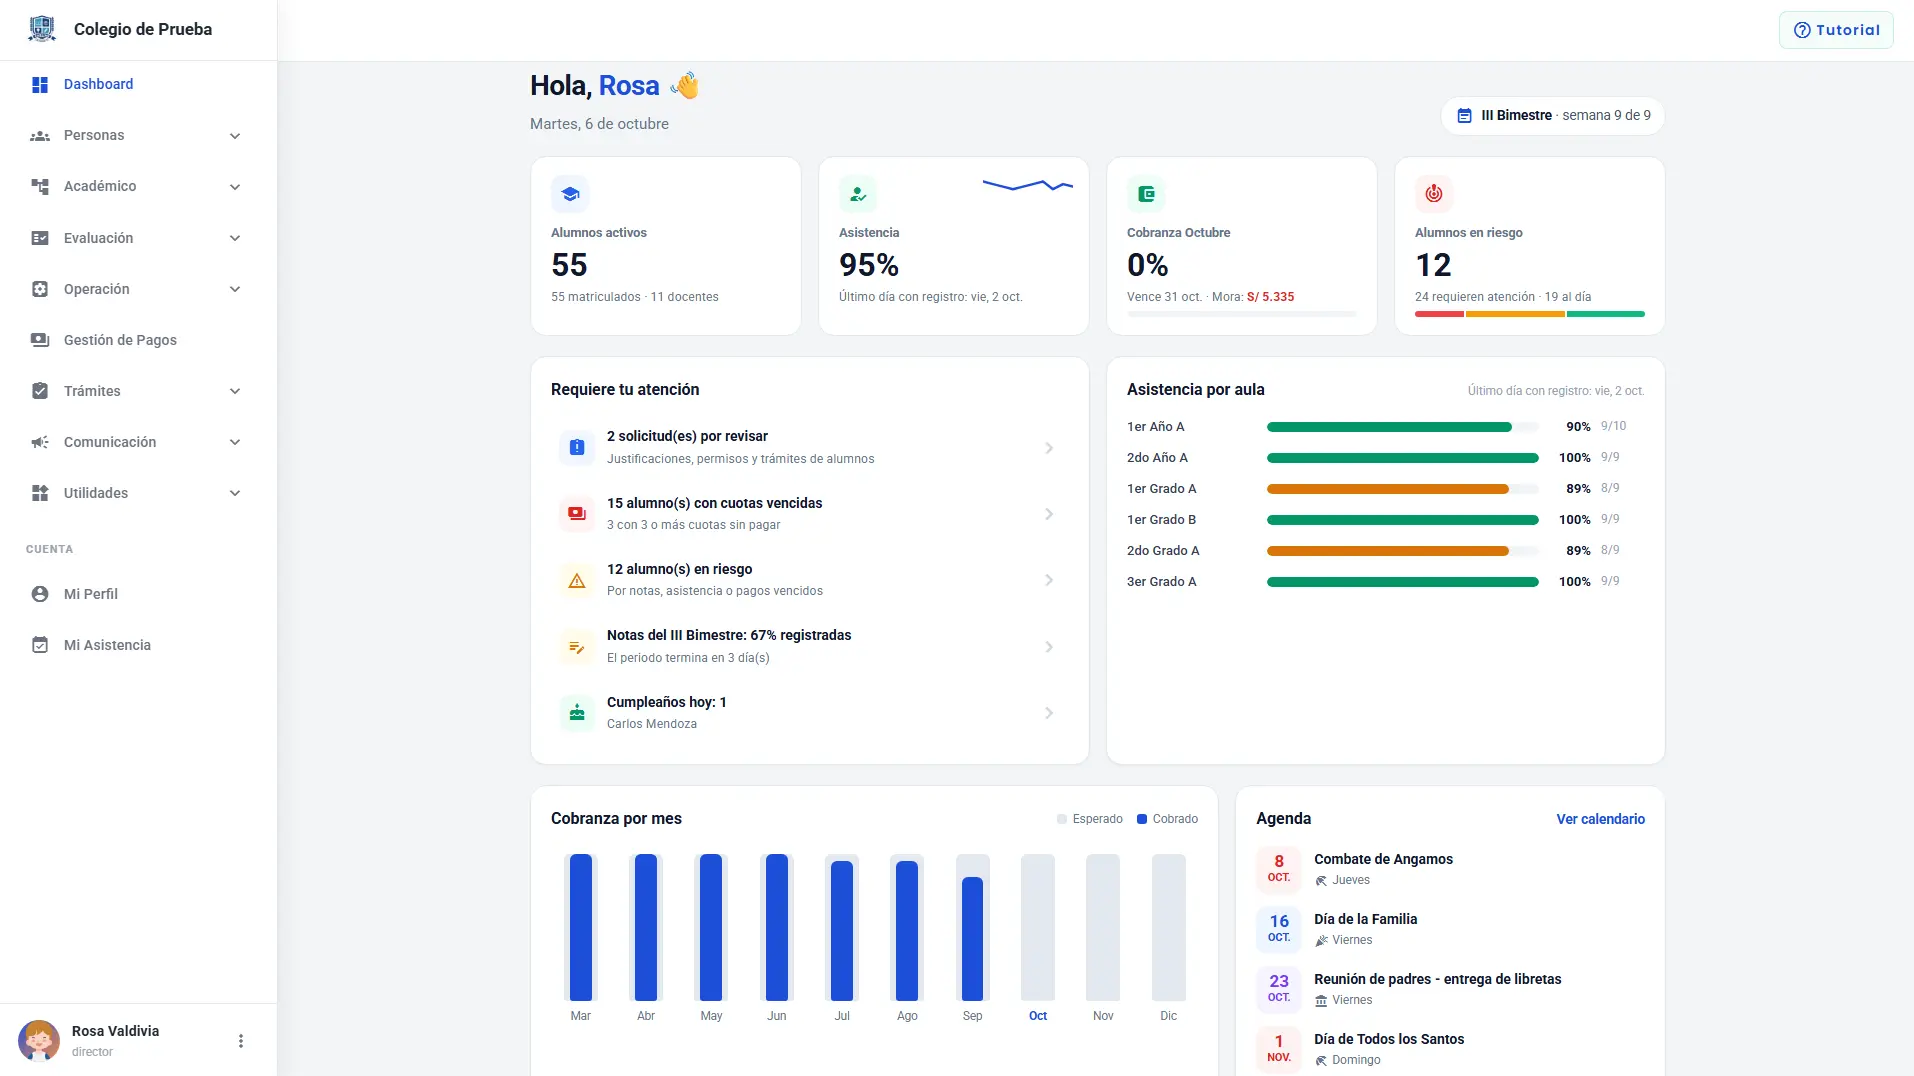Open the 2 solicitud(es) por revisar row
Viewport: 1914px width, 1076px height.
809,448
